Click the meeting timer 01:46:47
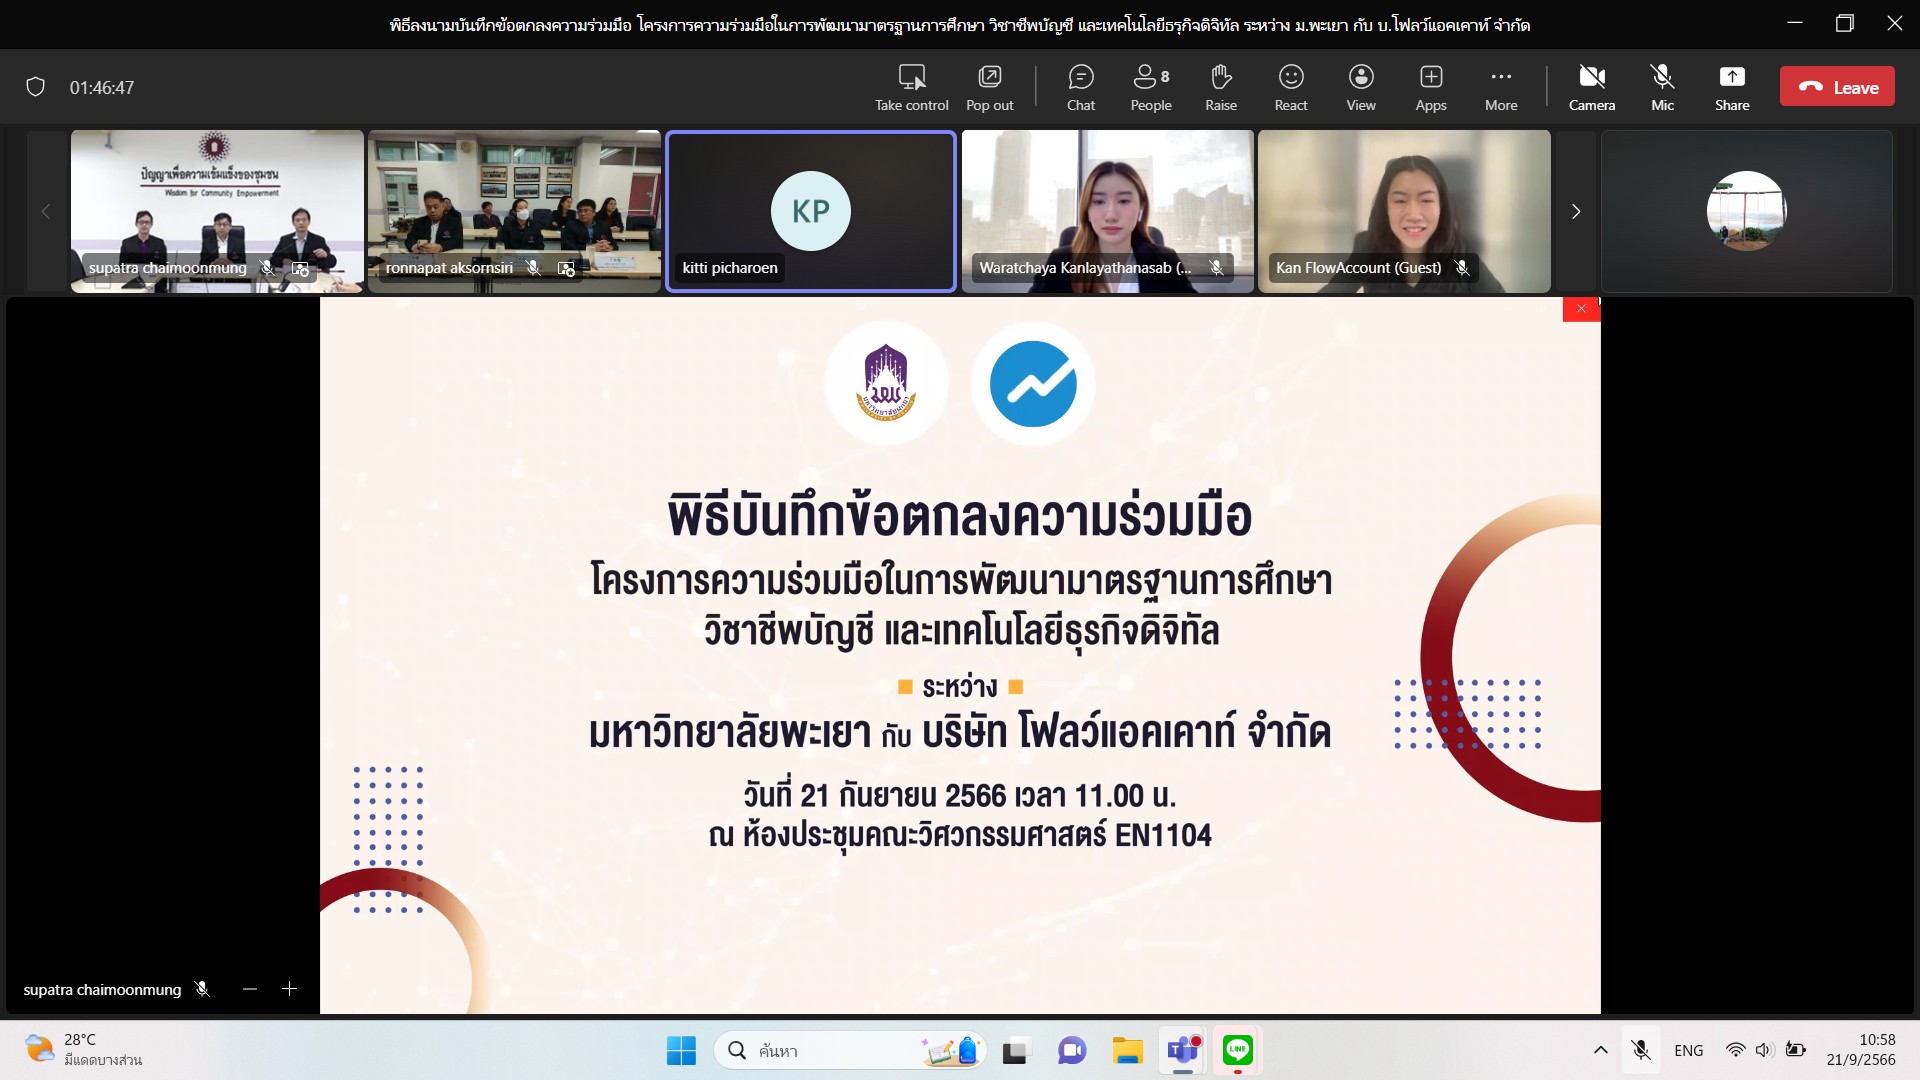The height and width of the screenshot is (1080, 1920). point(102,88)
